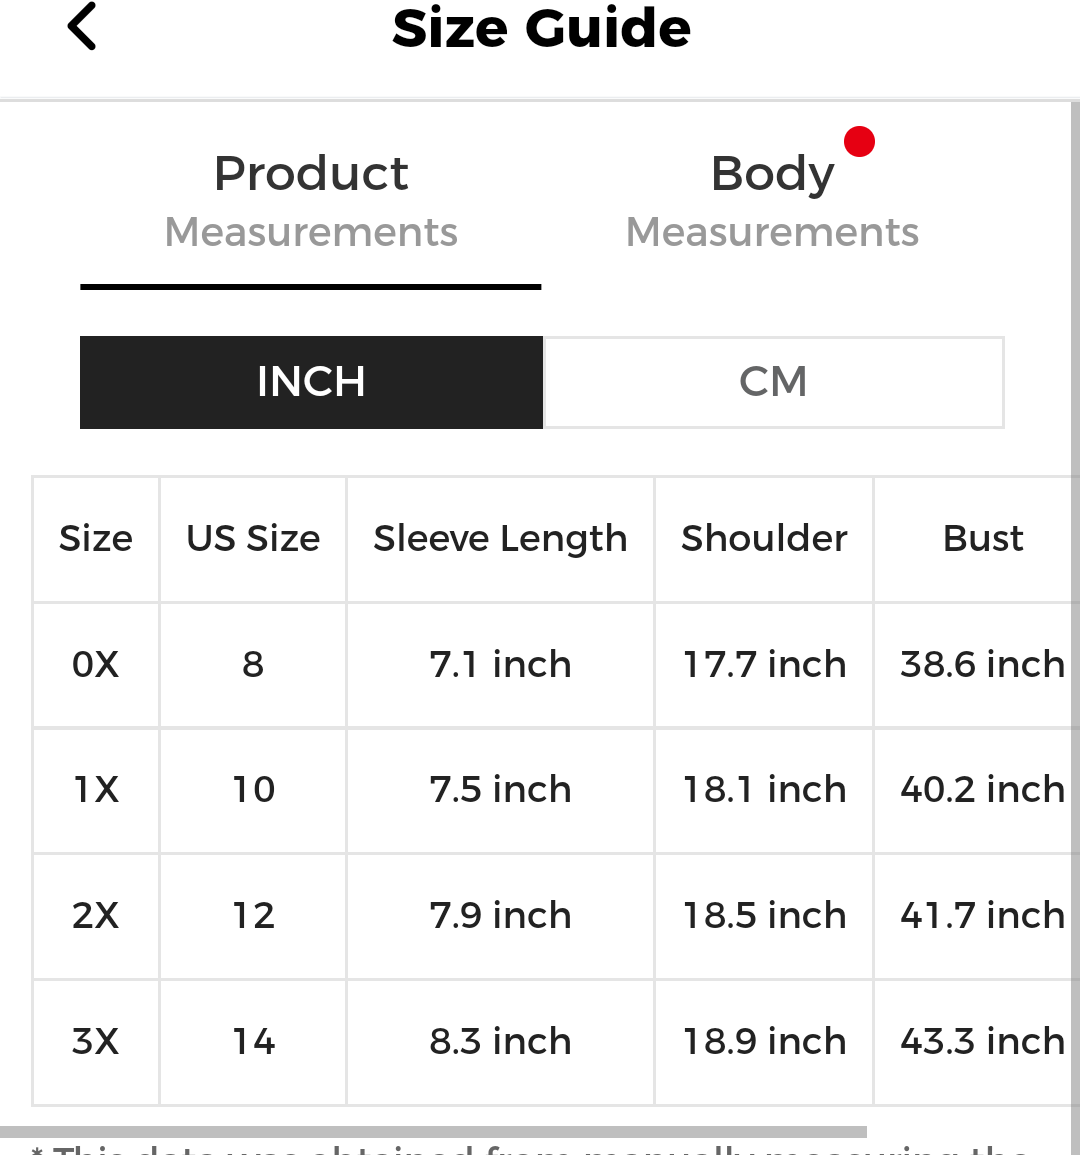Switch units to CM
The width and height of the screenshot is (1080, 1155).
point(773,382)
